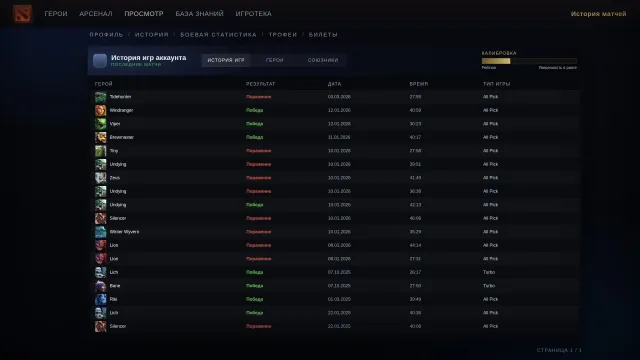The height and width of the screenshot is (360, 640).
Task: Switch to the ГЕРОИ filter tab
Action: tap(275, 60)
